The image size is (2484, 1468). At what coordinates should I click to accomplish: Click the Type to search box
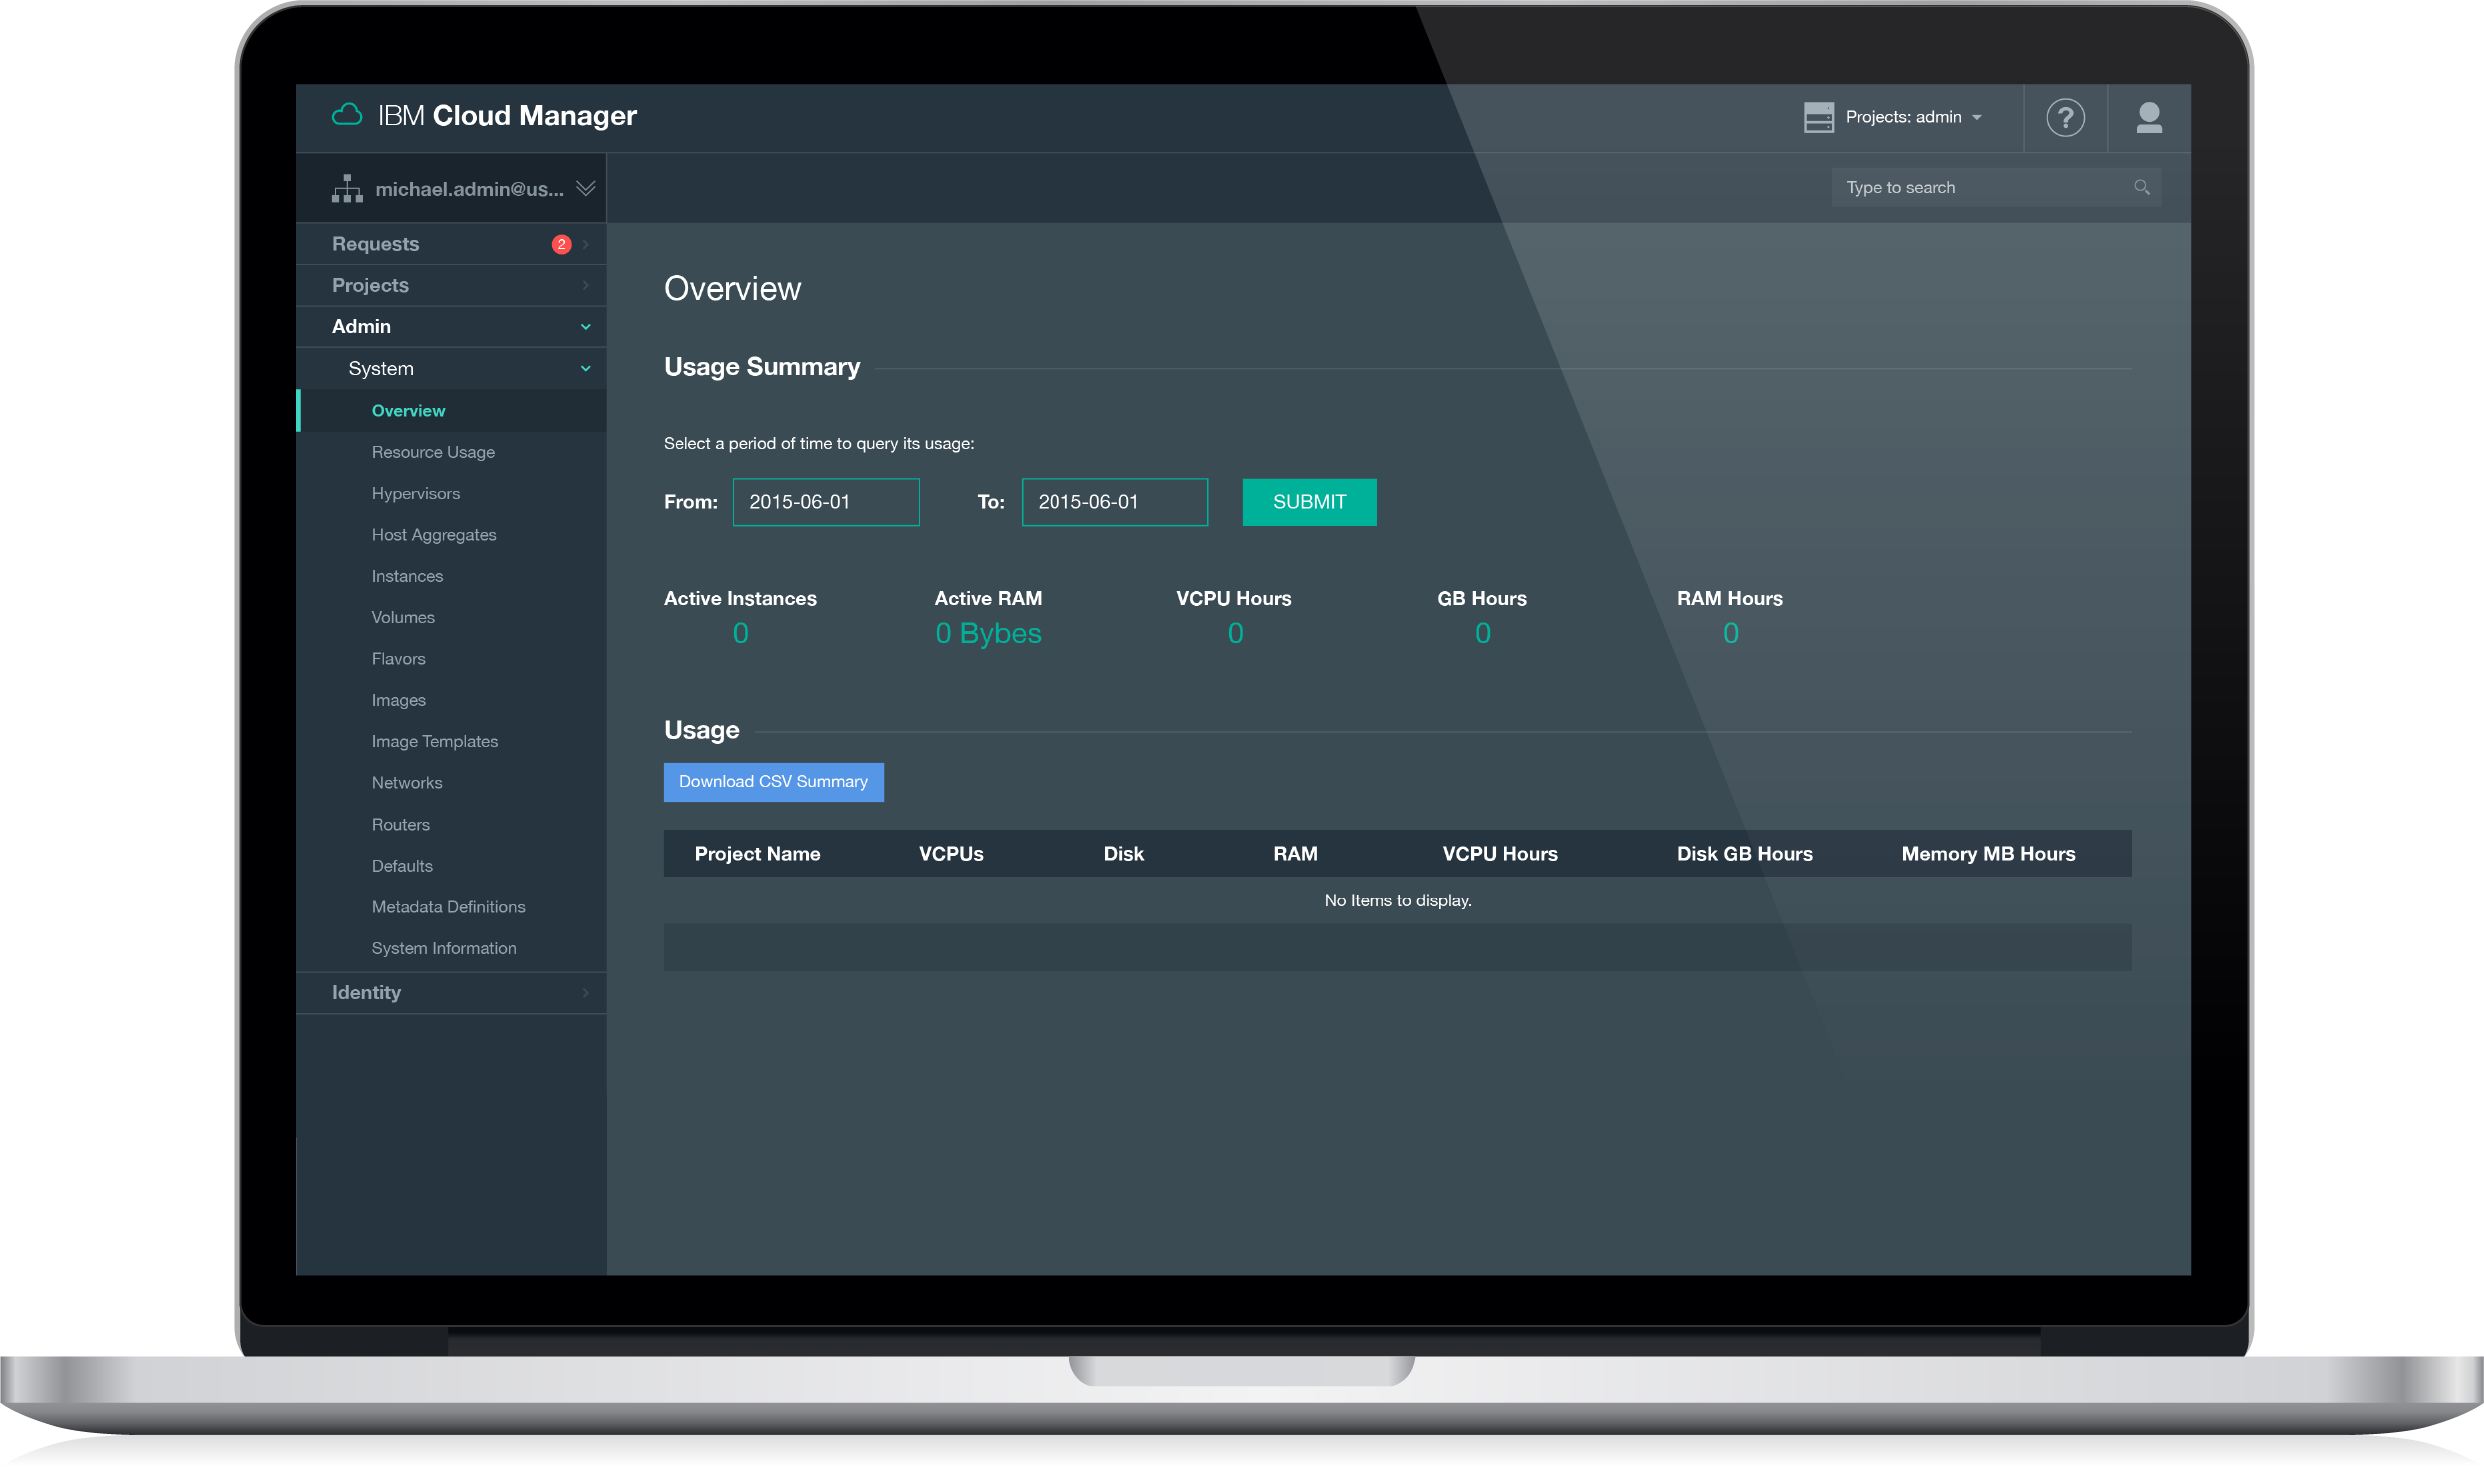pyautogui.click(x=1995, y=187)
